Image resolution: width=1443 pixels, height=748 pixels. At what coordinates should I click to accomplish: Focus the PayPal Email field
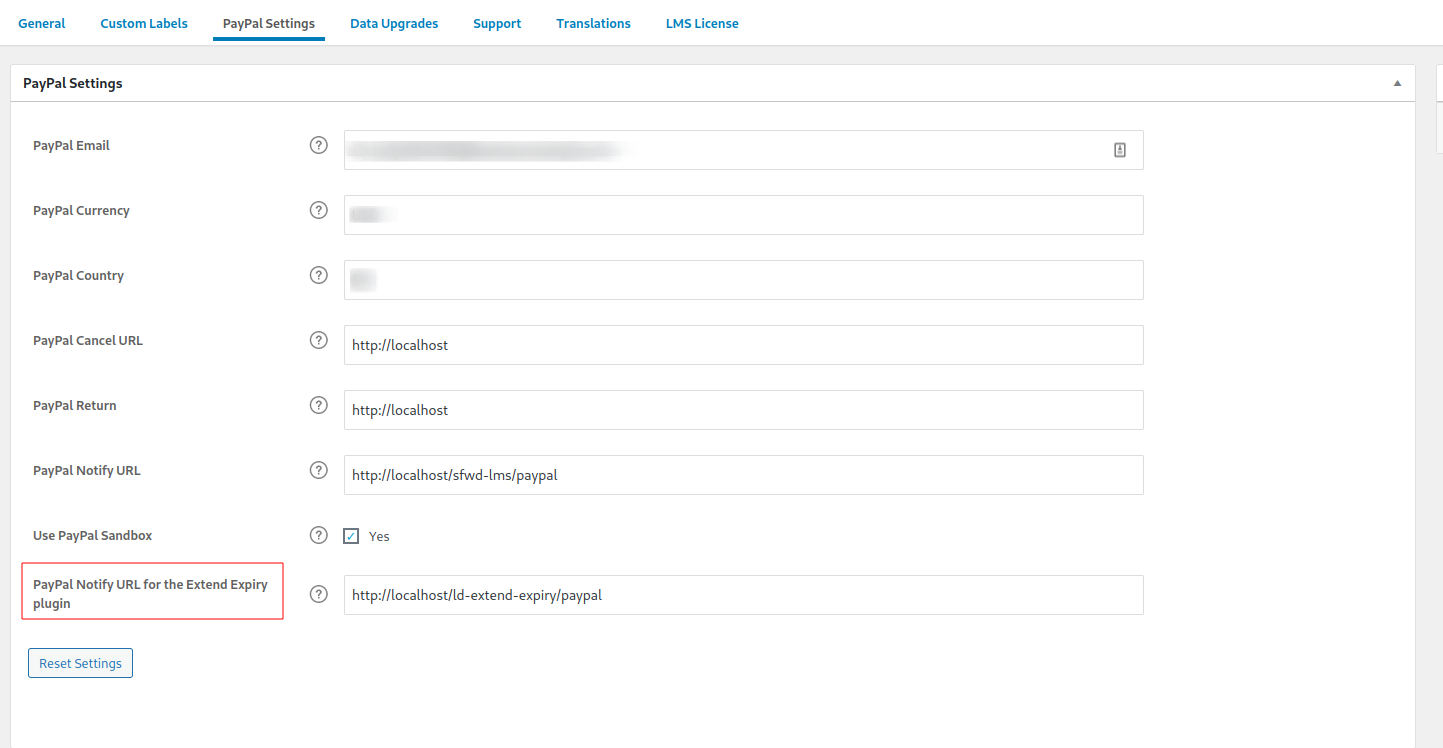coord(743,150)
